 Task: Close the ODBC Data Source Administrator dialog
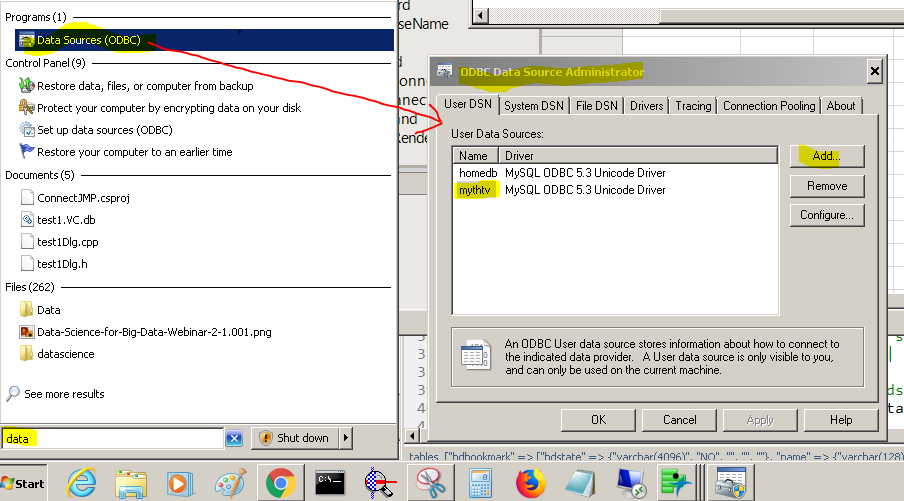875,71
